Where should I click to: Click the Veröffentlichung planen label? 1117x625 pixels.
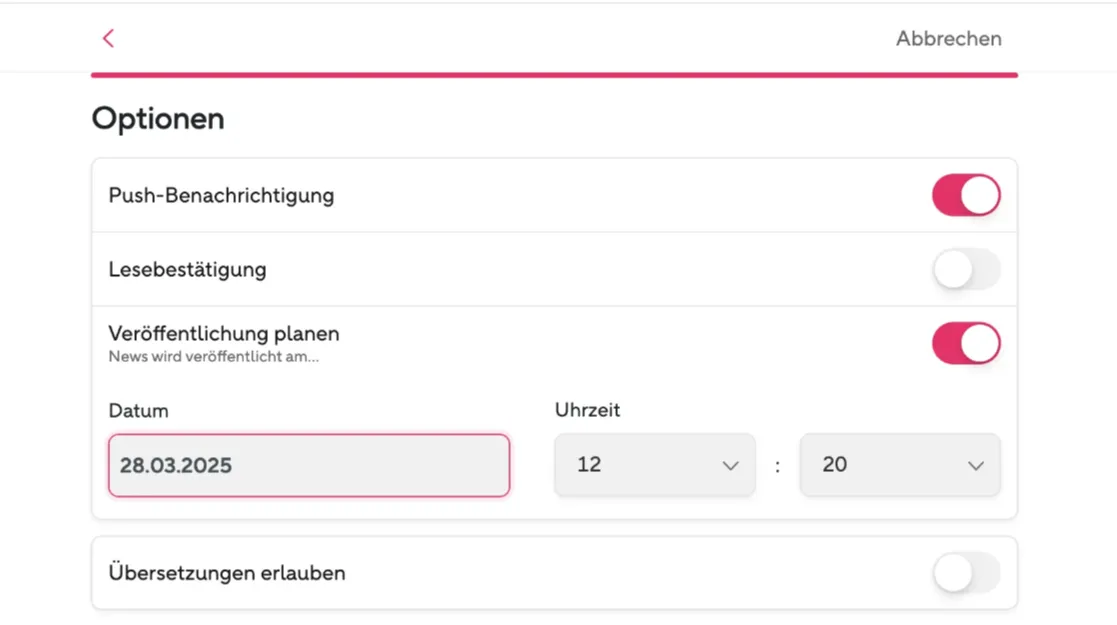(x=224, y=334)
